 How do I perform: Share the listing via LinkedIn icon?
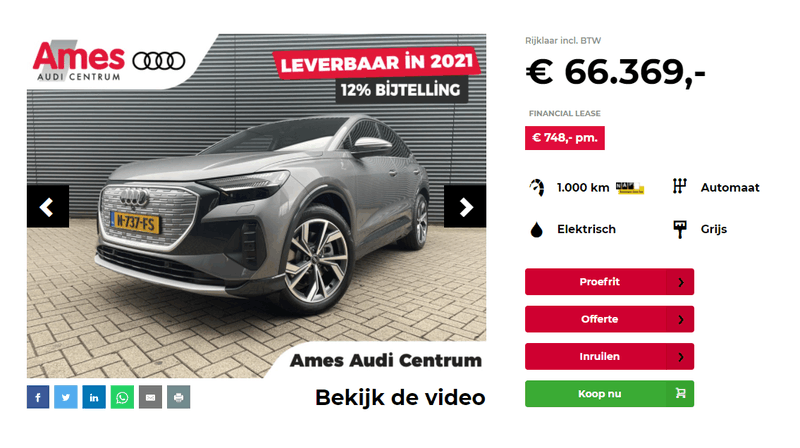[x=94, y=397]
